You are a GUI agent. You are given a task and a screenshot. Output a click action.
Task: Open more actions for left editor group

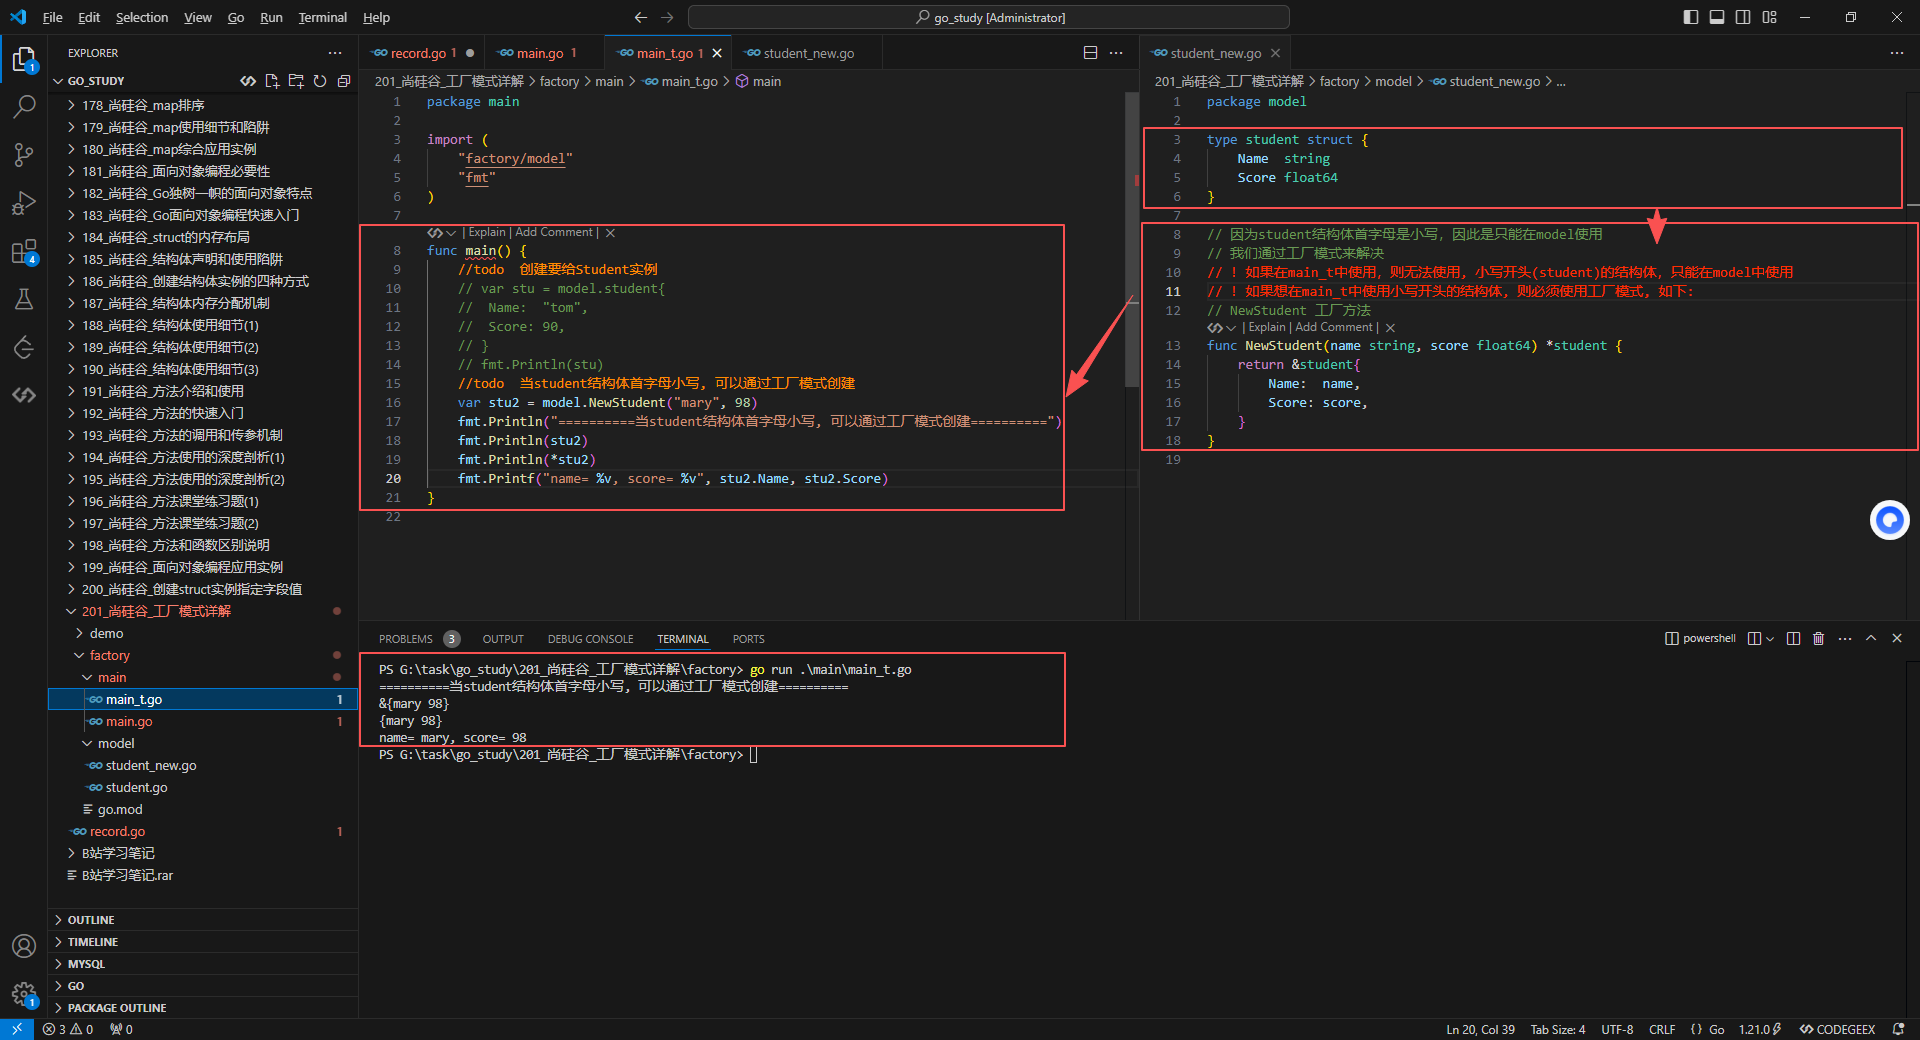tap(1116, 53)
